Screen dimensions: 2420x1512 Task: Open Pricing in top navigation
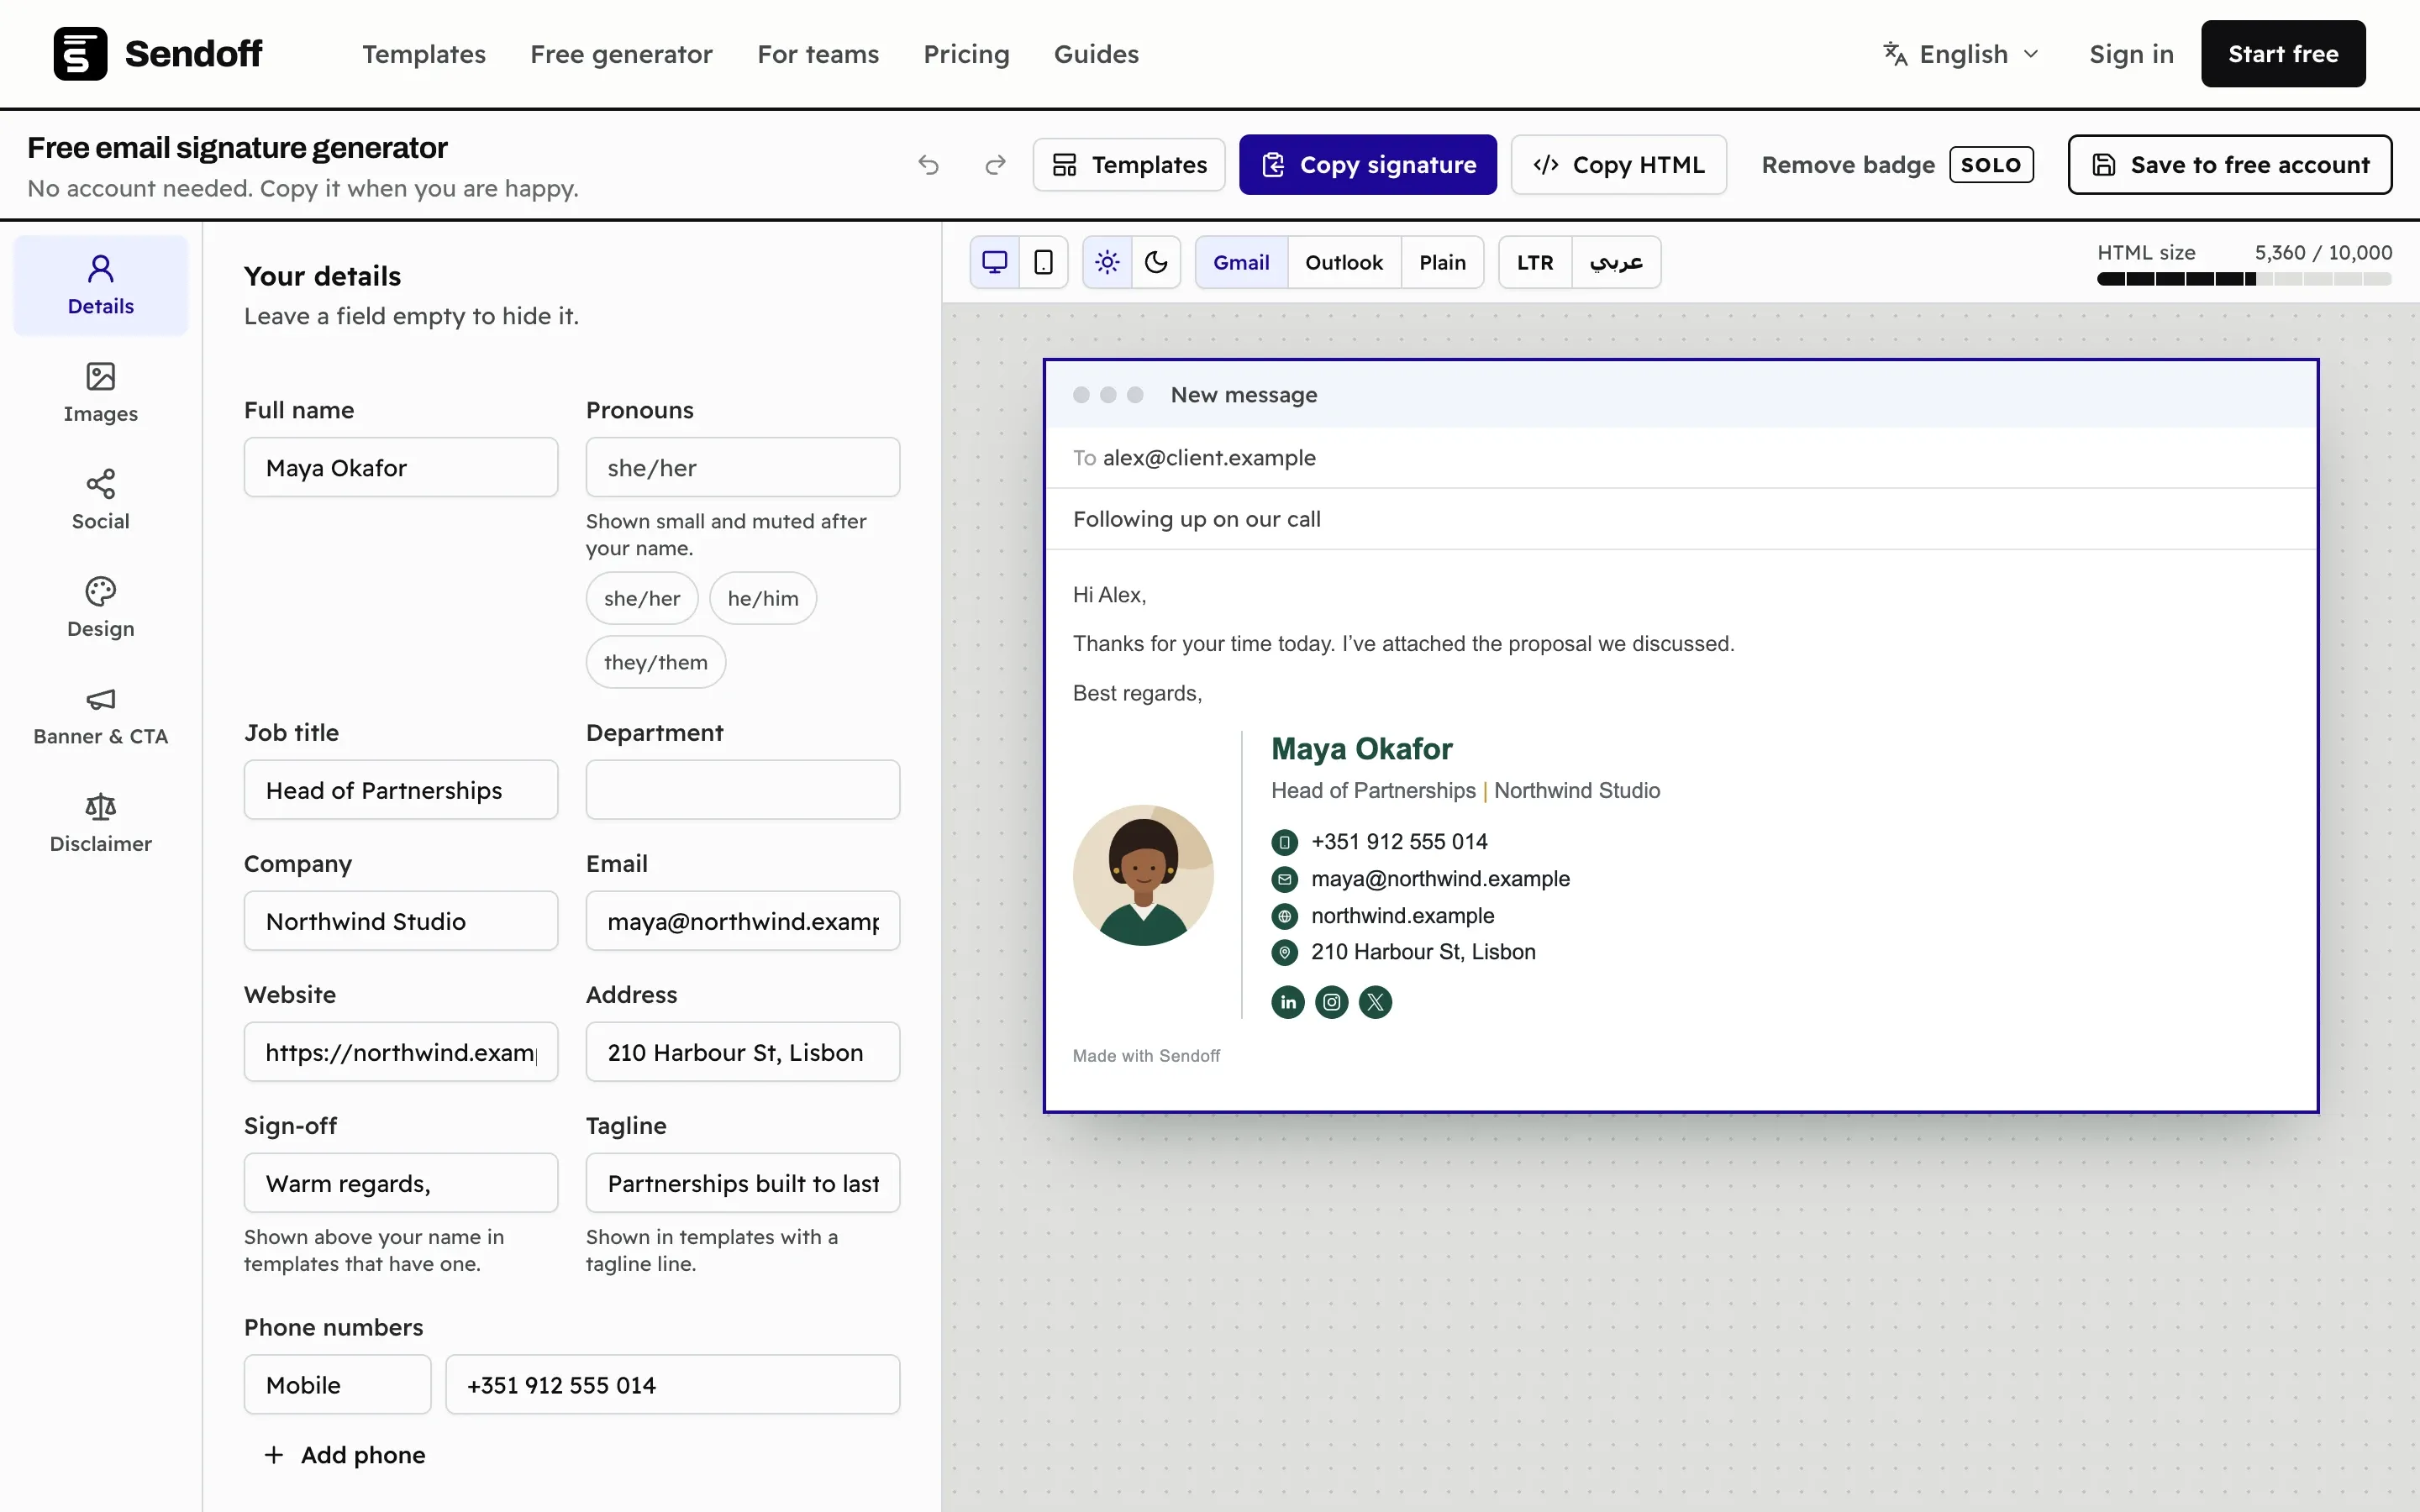(966, 54)
